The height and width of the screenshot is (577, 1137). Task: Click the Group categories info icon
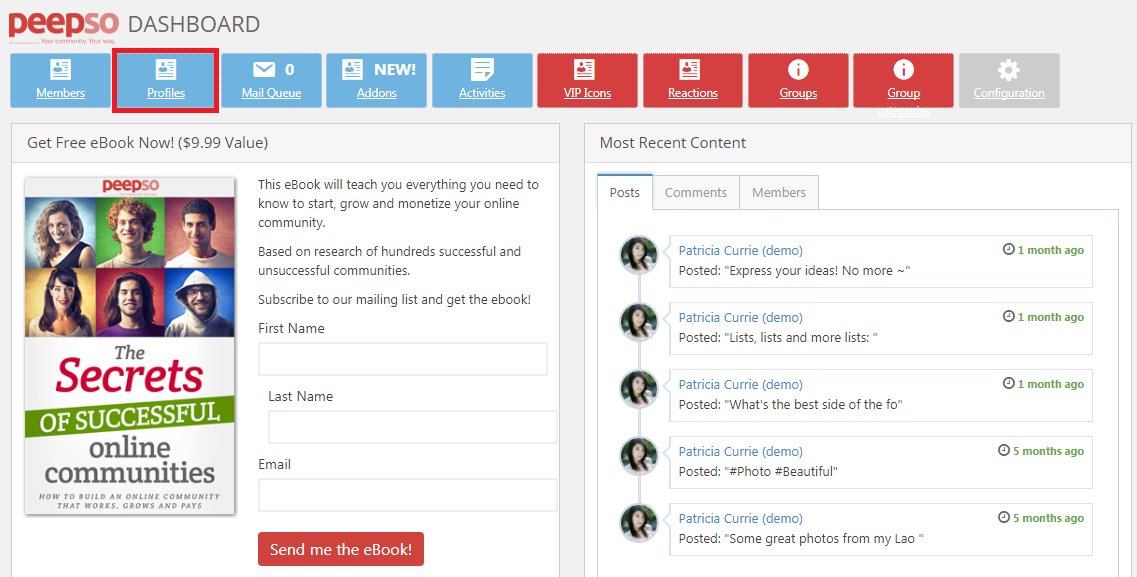[x=904, y=70]
